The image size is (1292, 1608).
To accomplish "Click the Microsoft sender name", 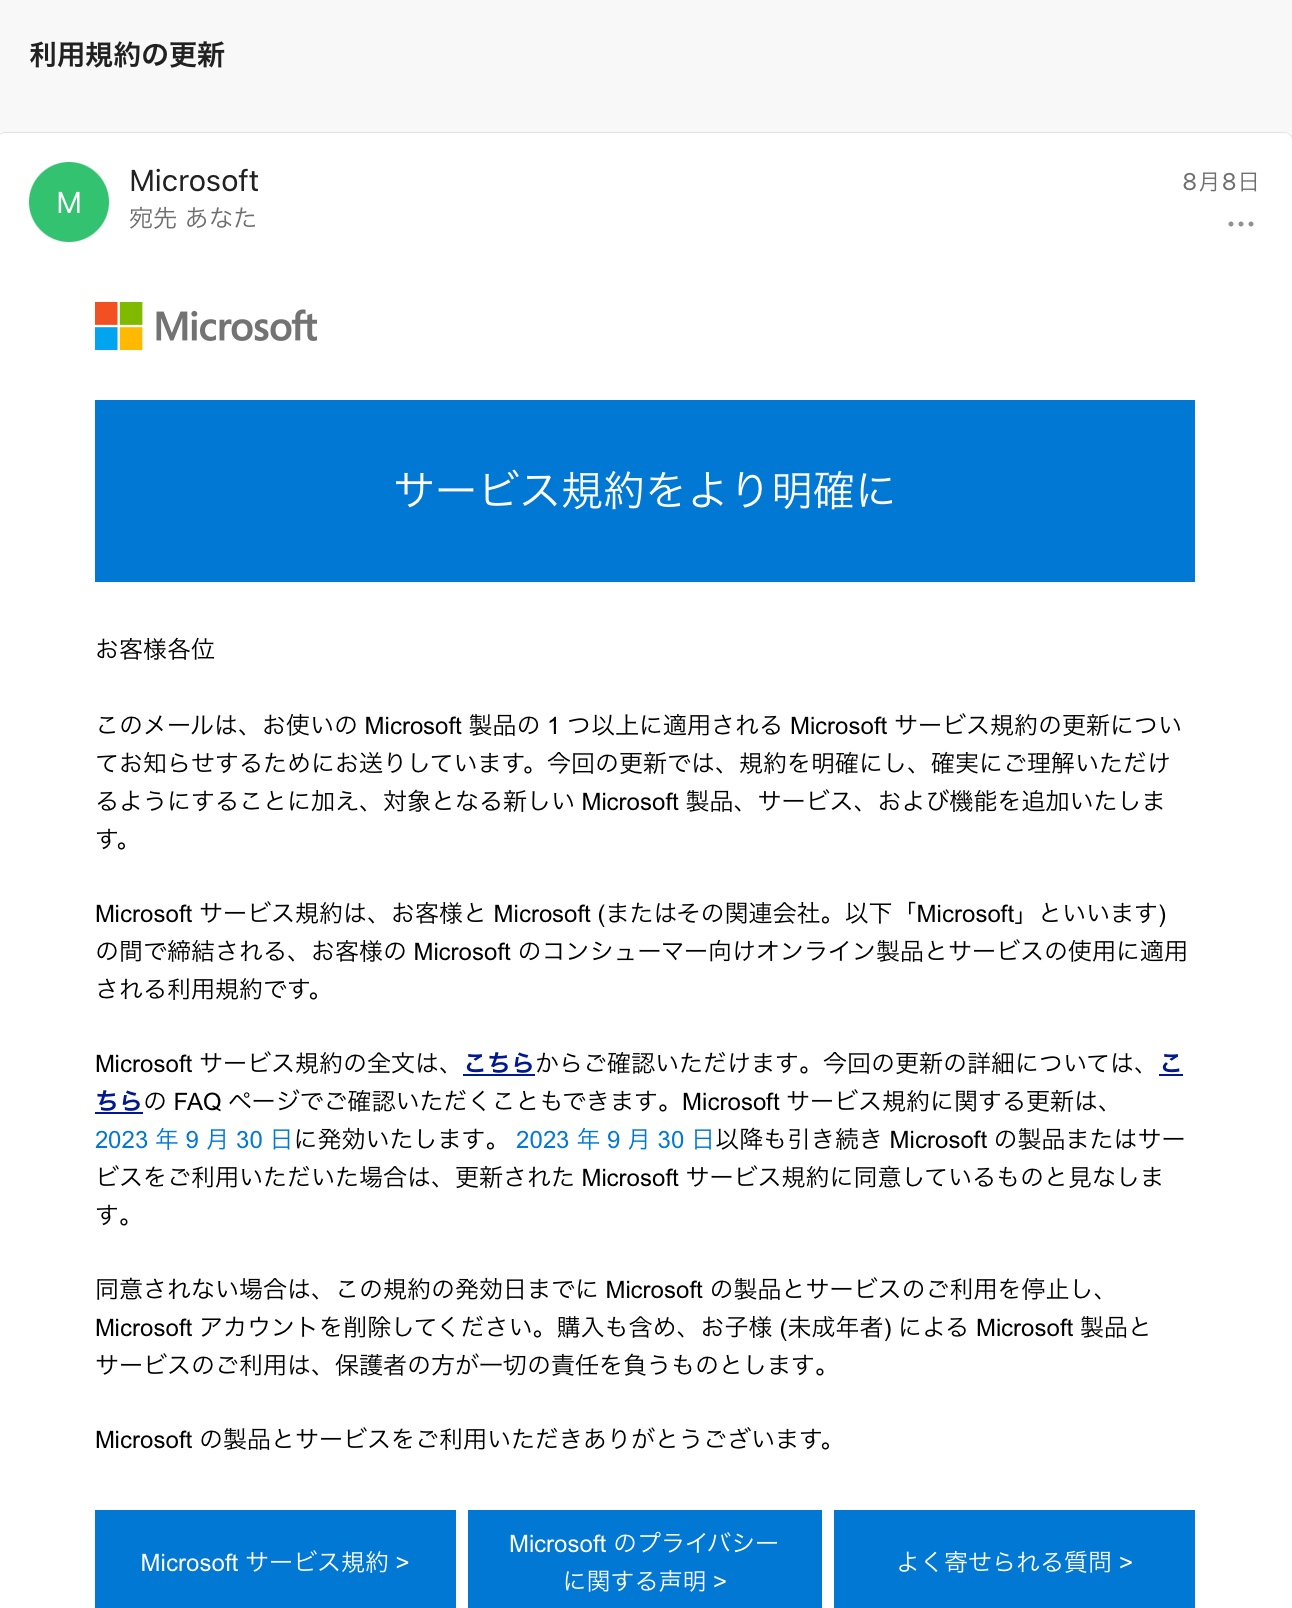I will tap(194, 181).
